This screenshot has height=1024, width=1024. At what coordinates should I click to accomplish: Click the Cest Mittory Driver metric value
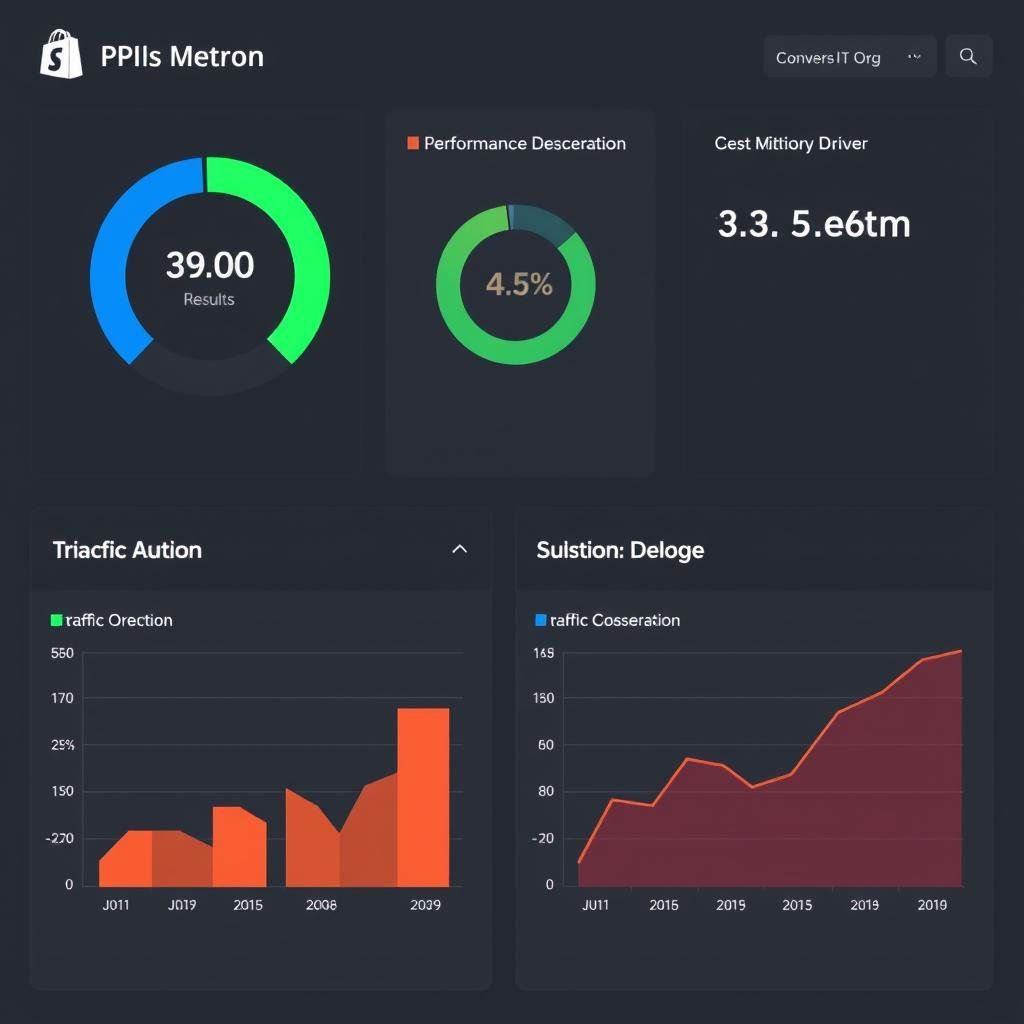[x=790, y=143]
